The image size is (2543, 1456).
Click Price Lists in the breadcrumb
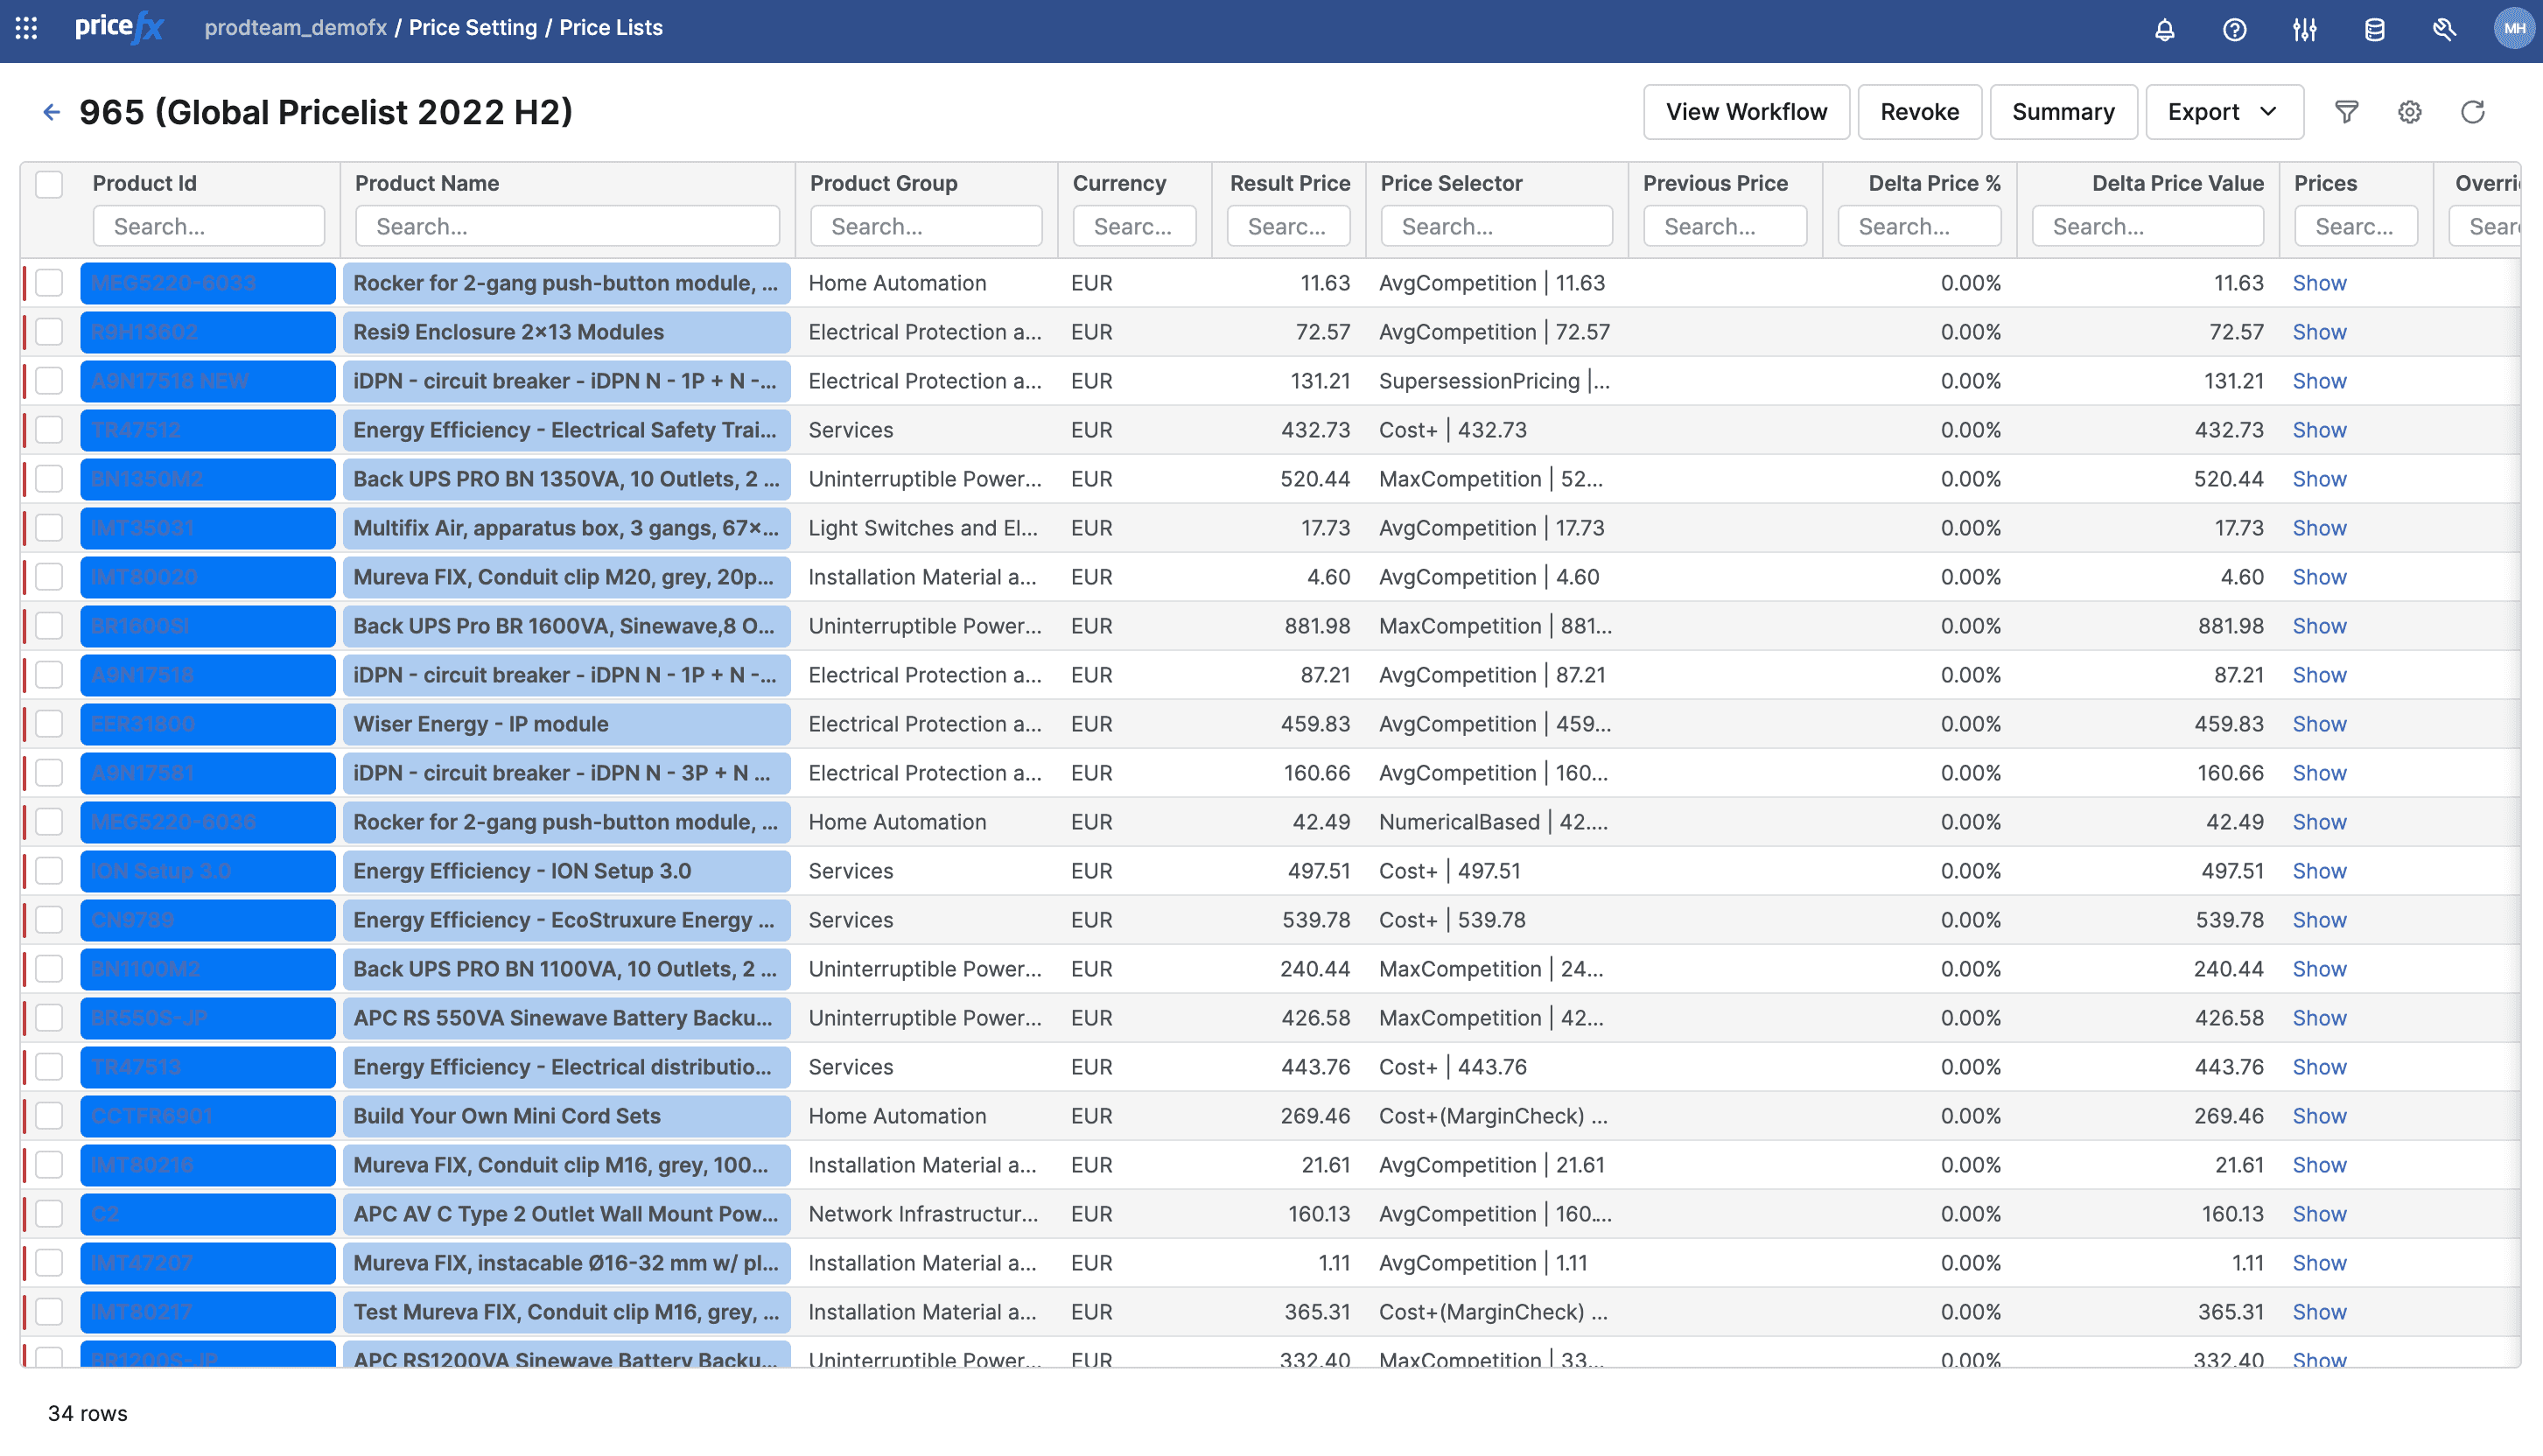610,28
